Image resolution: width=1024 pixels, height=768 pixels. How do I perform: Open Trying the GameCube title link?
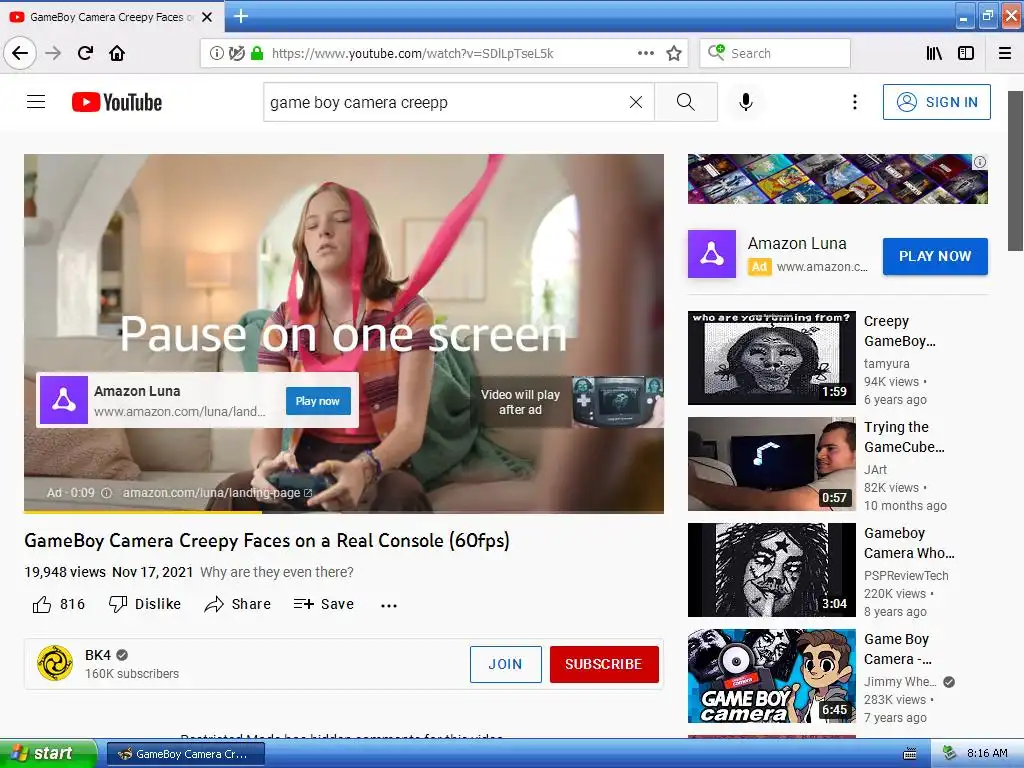point(904,437)
